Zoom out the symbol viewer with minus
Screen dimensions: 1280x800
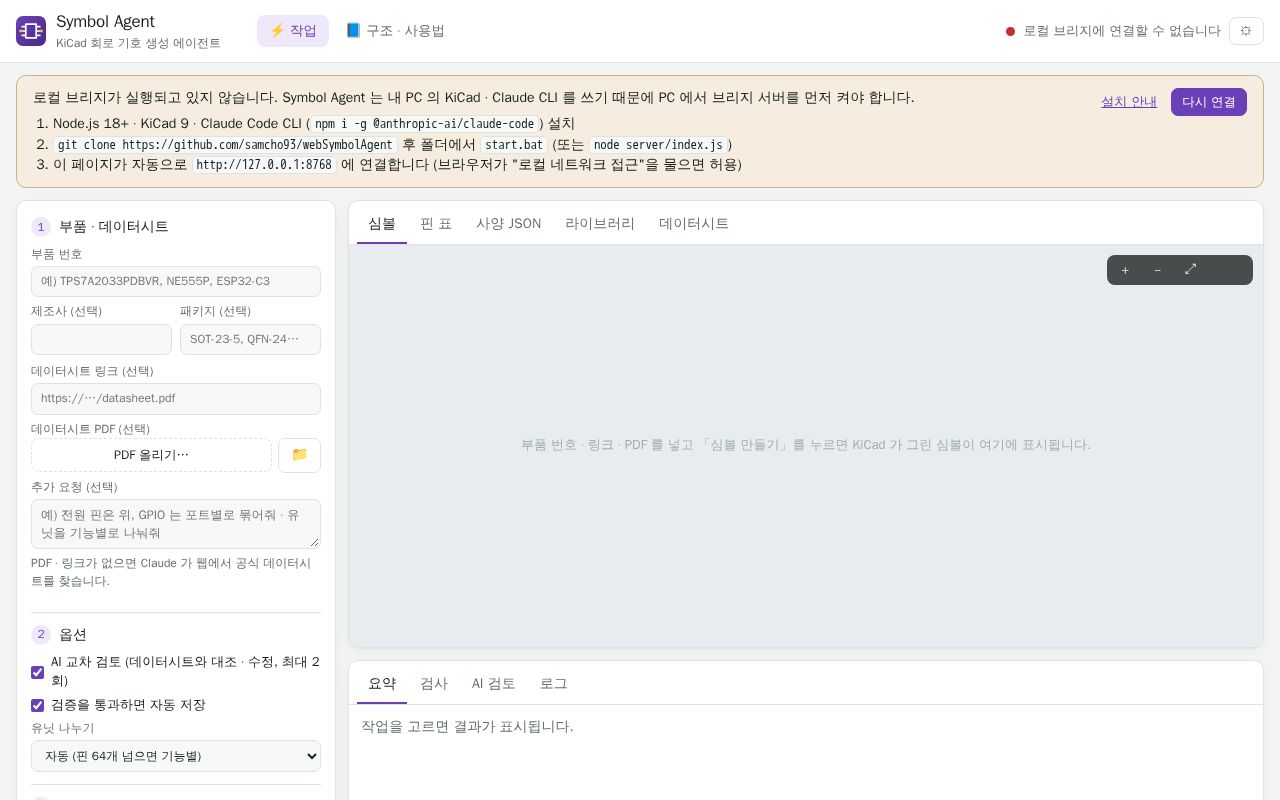[x=1158, y=270]
